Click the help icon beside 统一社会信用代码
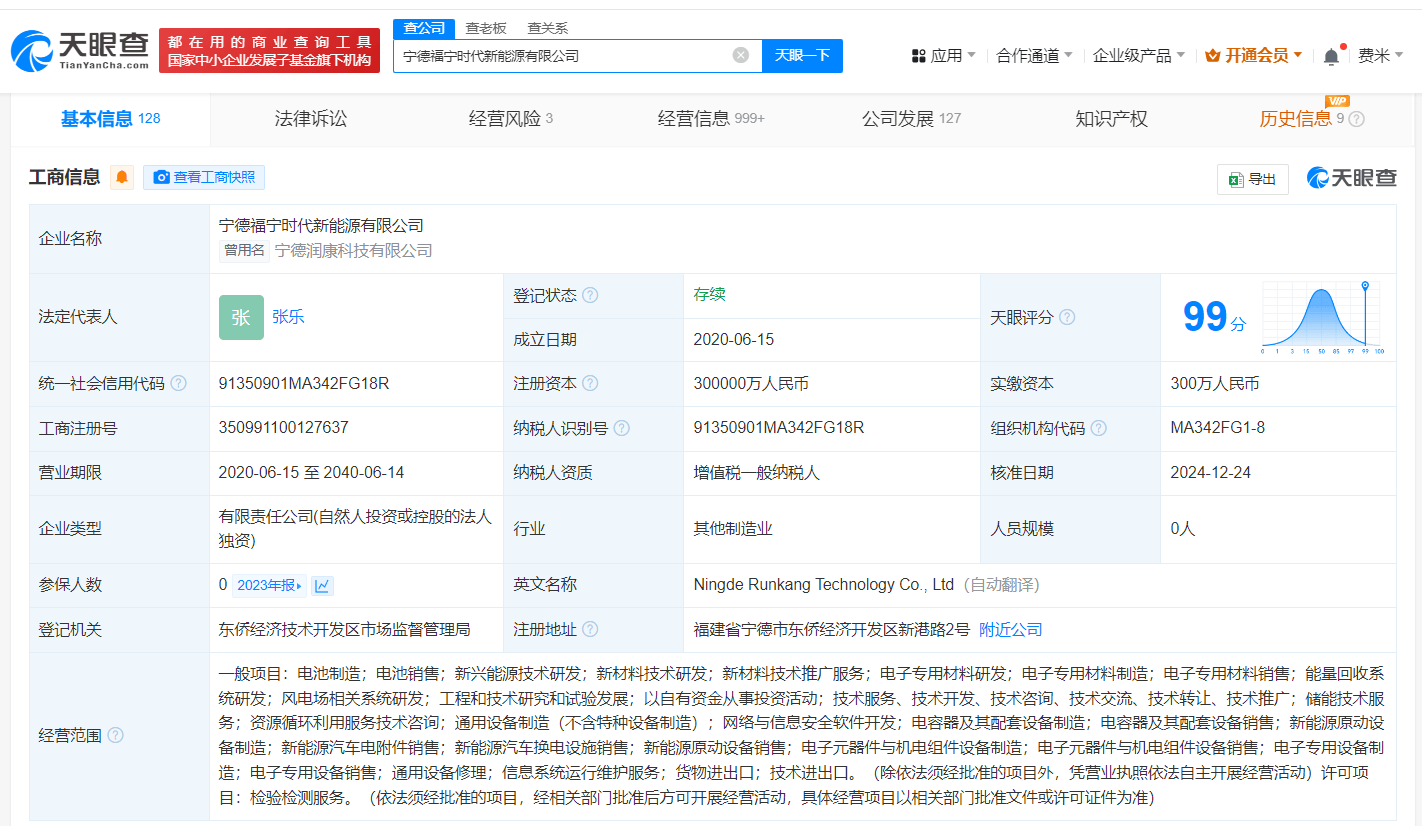Image resolution: width=1422 pixels, height=826 pixels. 179,384
